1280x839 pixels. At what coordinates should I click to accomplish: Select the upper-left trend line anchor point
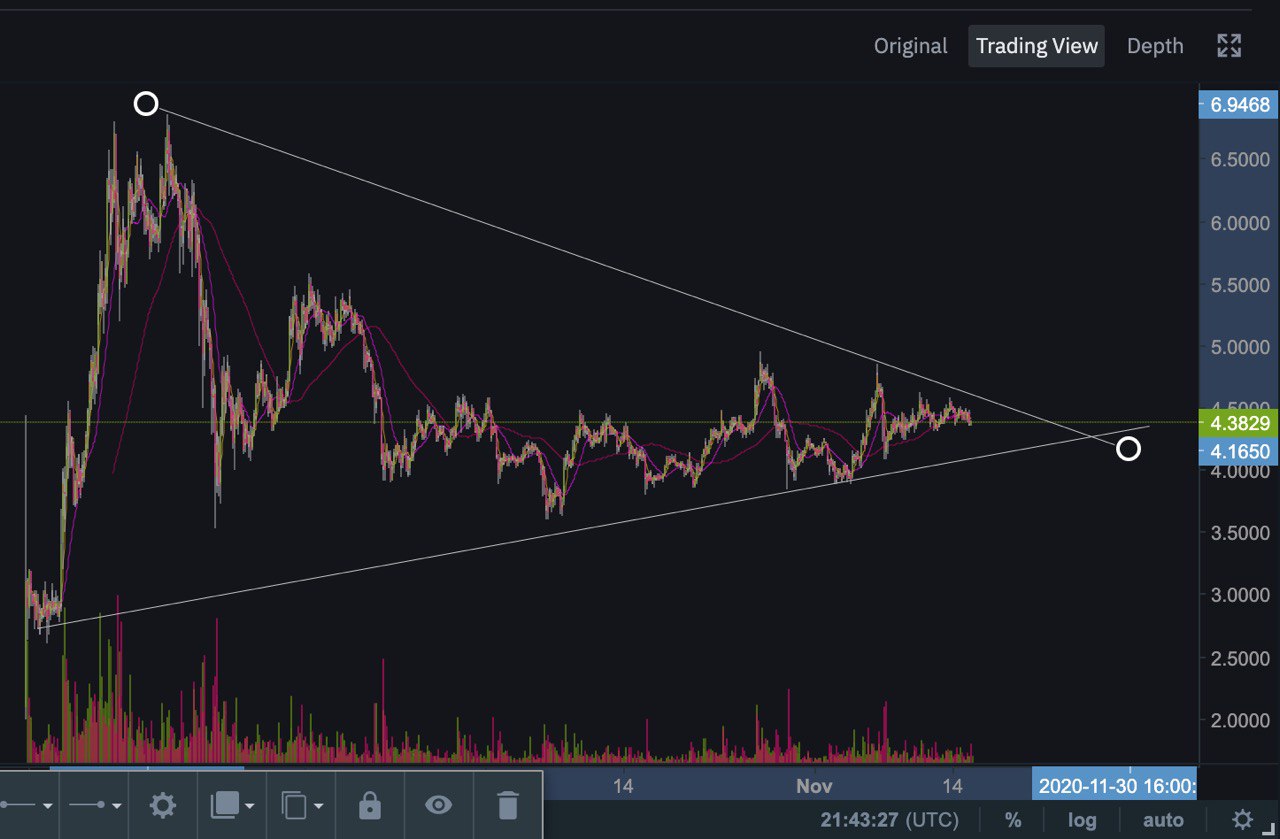(x=146, y=103)
